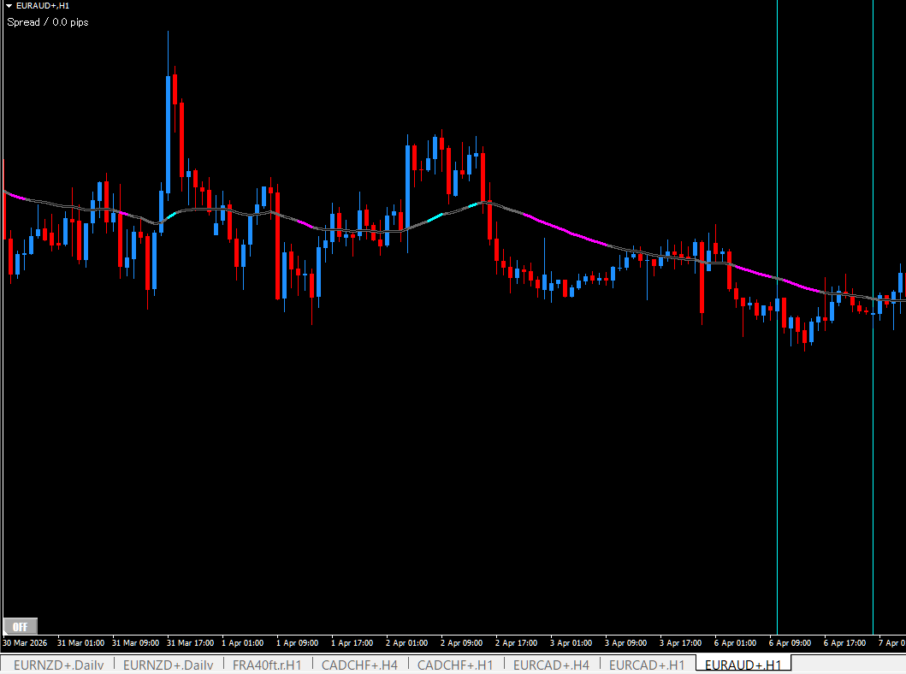Viewport: 906px width, 674px height.
Task: Click the Spread / 0.0 pips label
Action: [x=48, y=22]
